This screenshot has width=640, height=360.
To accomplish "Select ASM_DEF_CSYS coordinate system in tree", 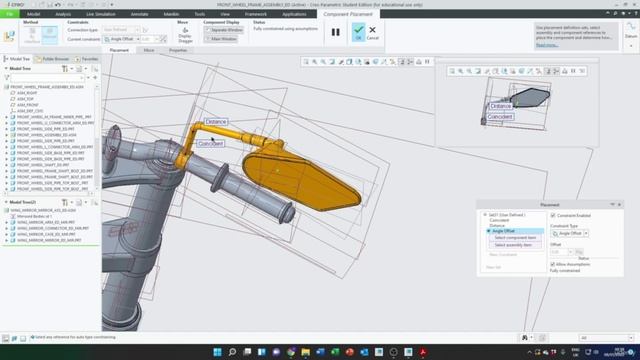I will coord(30,111).
